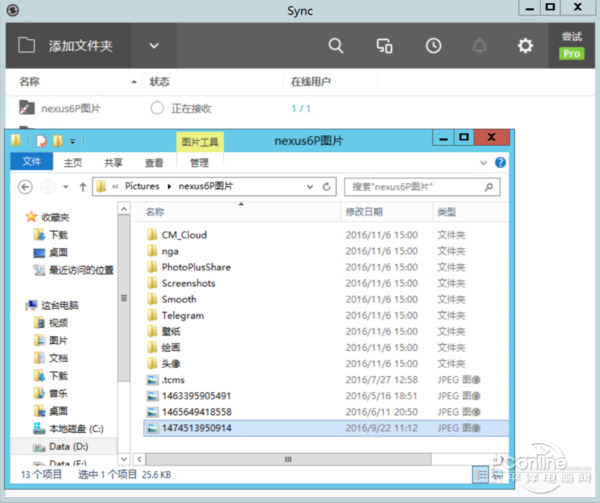Click the Add Folder (添加文件夹) button in Sync

click(68, 46)
